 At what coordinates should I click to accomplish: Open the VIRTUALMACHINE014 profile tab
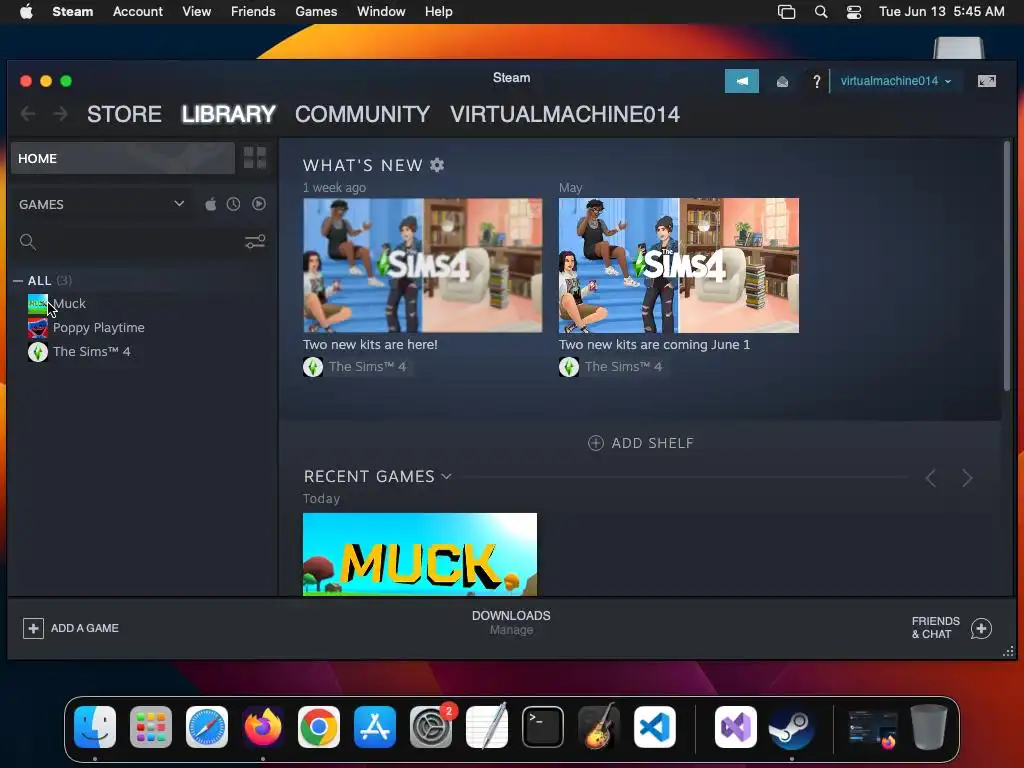coord(565,114)
